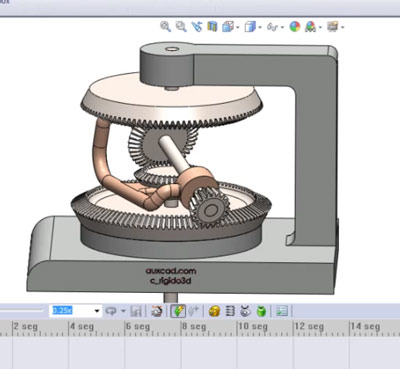Open Motion Study Properties icon

(x=282, y=311)
